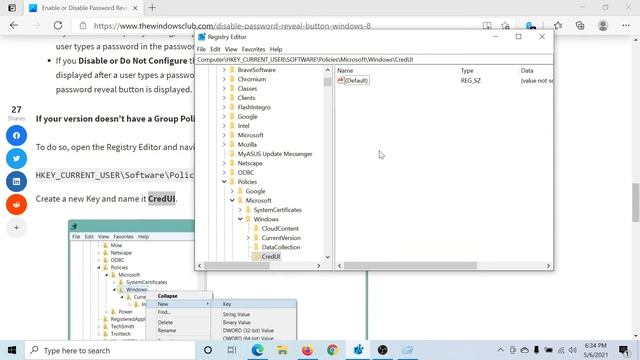Select the CredUI key
Image resolution: width=640 pixels, height=360 pixels.
tap(271, 256)
